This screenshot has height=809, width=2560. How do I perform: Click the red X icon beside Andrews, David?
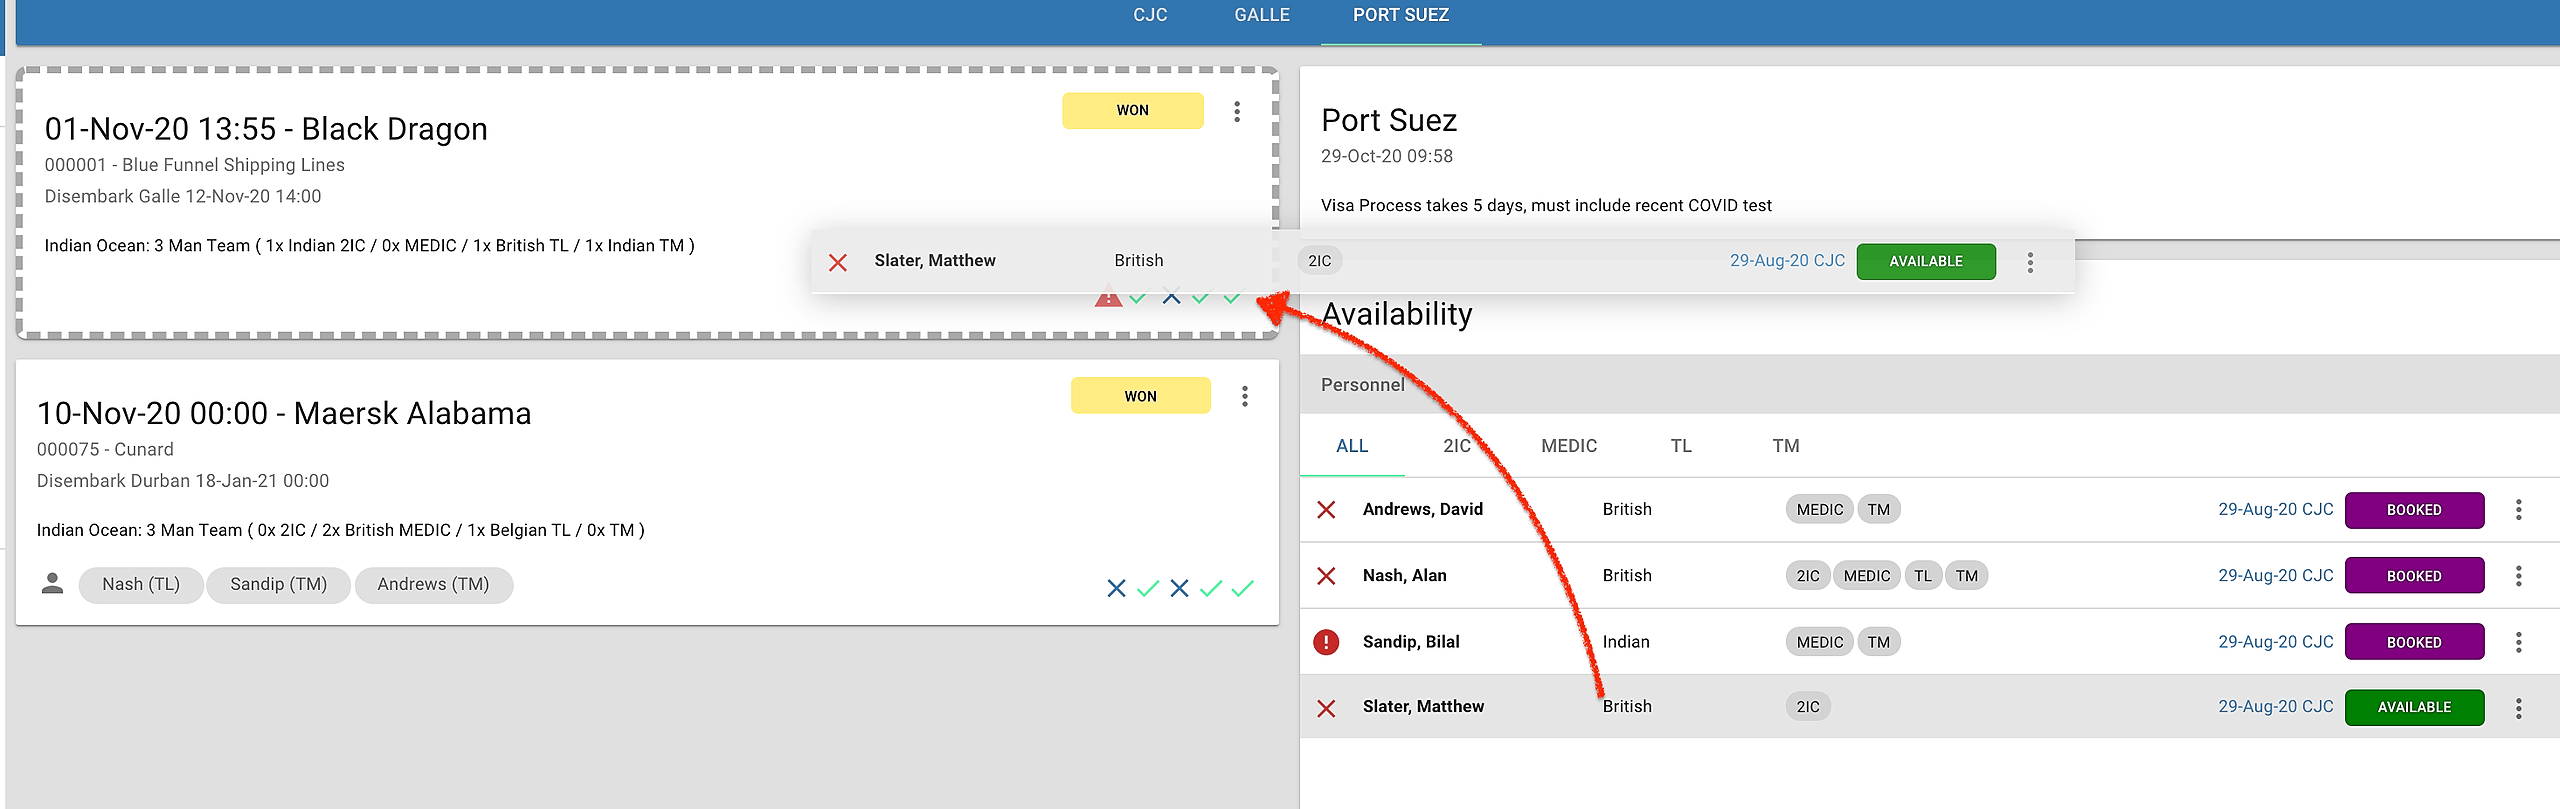(x=1326, y=510)
